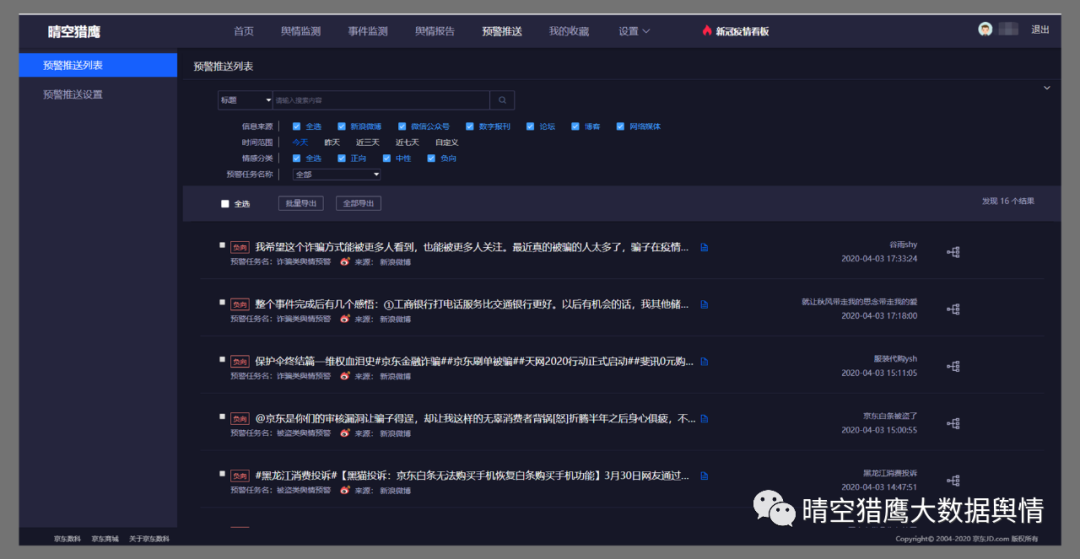Screen dimensions: 1080x559
Task: Click spread-path icon for 黑龙江消费投诉 post
Action: click(953, 481)
